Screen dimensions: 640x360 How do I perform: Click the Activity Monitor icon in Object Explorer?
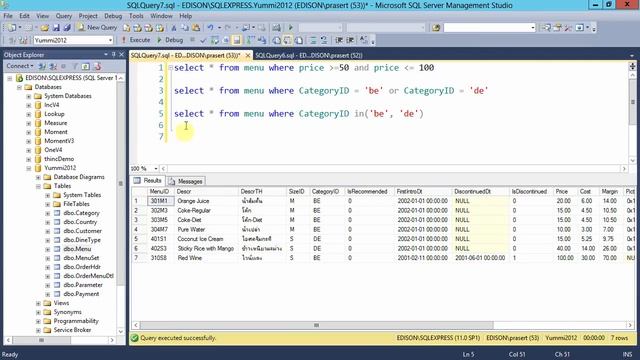tap(97, 66)
